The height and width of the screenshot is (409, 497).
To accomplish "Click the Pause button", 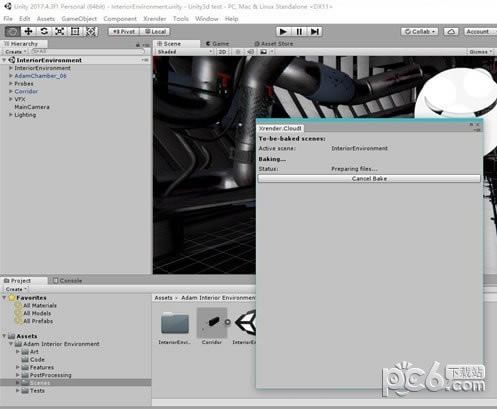I will point(299,32).
